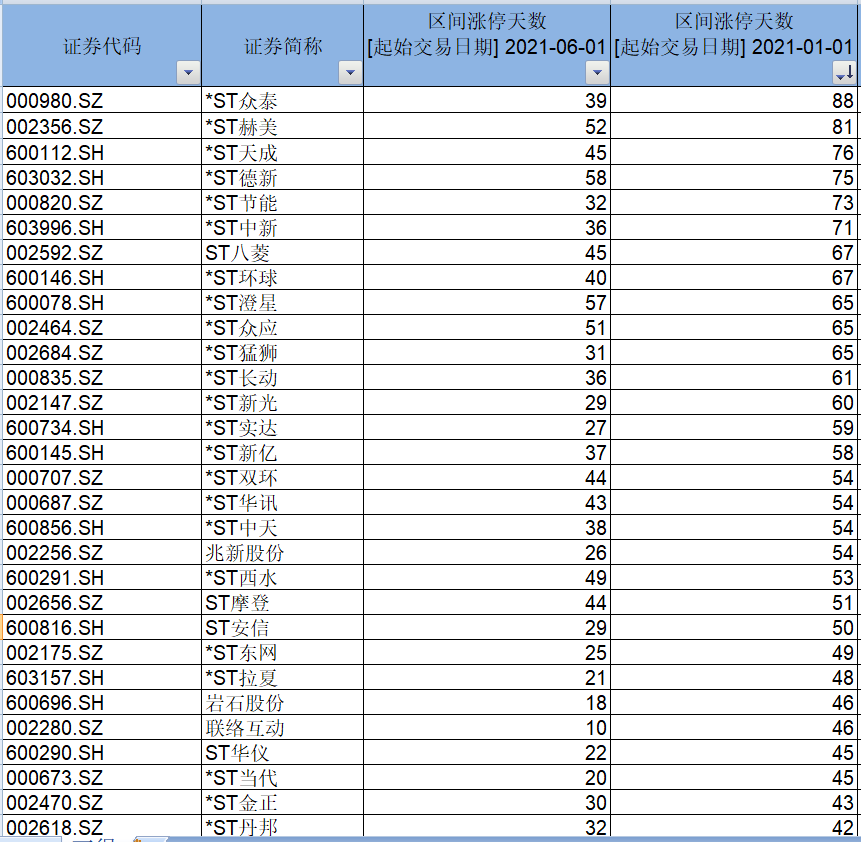Open the 证券简称 column filter dropdown
The image size is (861, 842).
pyautogui.click(x=350, y=73)
